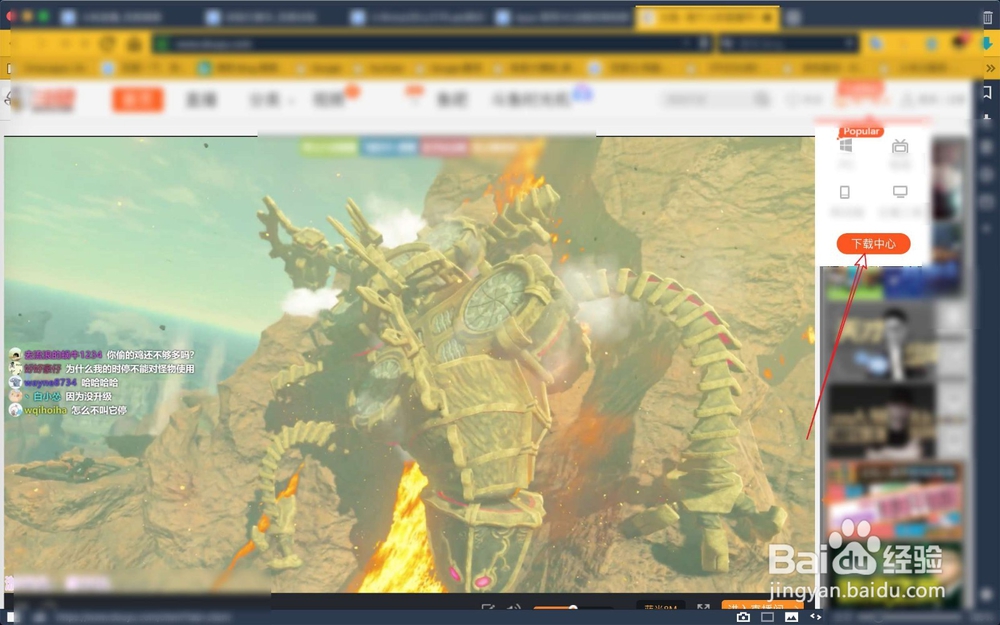
Task: Open the sidebar thumbnail showing a man
Action: (x=882, y=342)
